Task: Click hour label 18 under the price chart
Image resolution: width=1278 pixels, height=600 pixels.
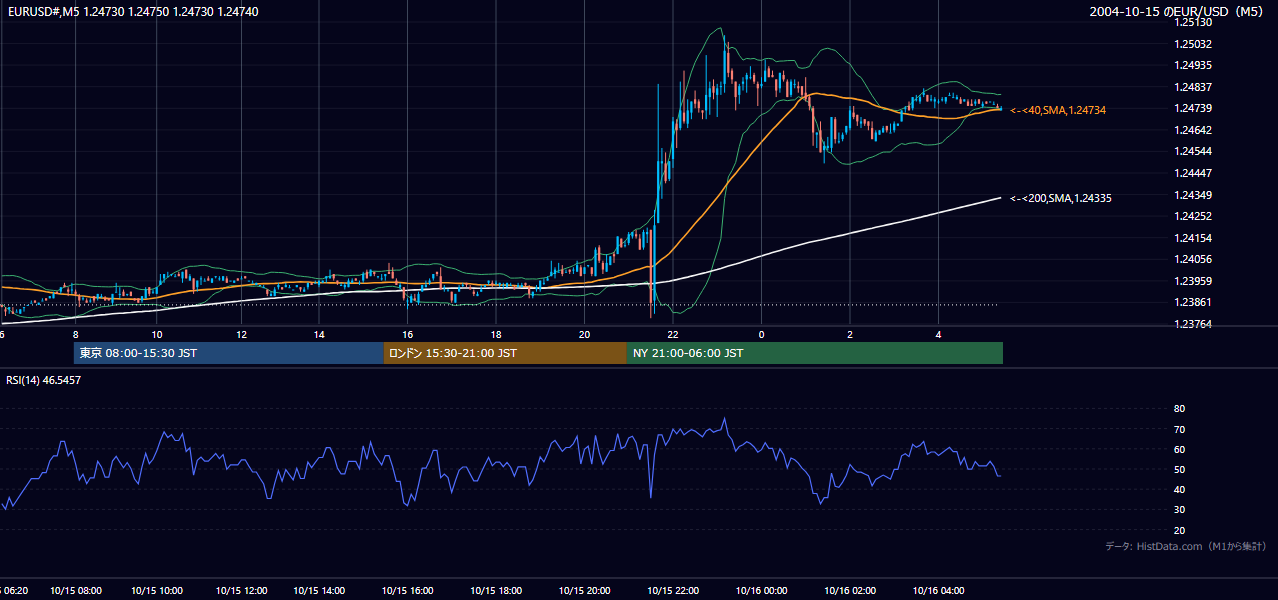Action: pos(496,334)
